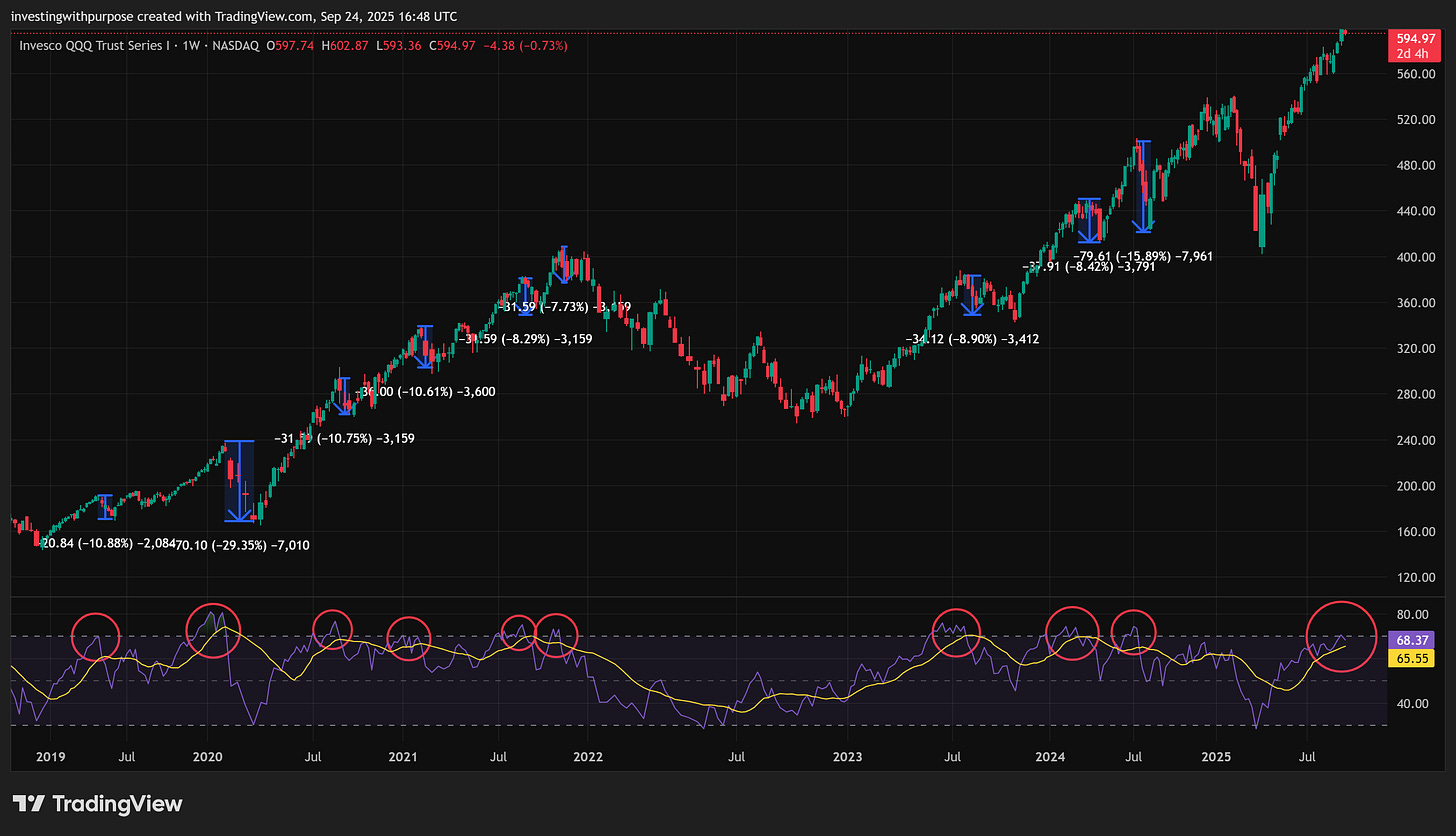This screenshot has width=1456, height=836.
Task: Click the 40.00 RSI axis label
Action: 1414,704
